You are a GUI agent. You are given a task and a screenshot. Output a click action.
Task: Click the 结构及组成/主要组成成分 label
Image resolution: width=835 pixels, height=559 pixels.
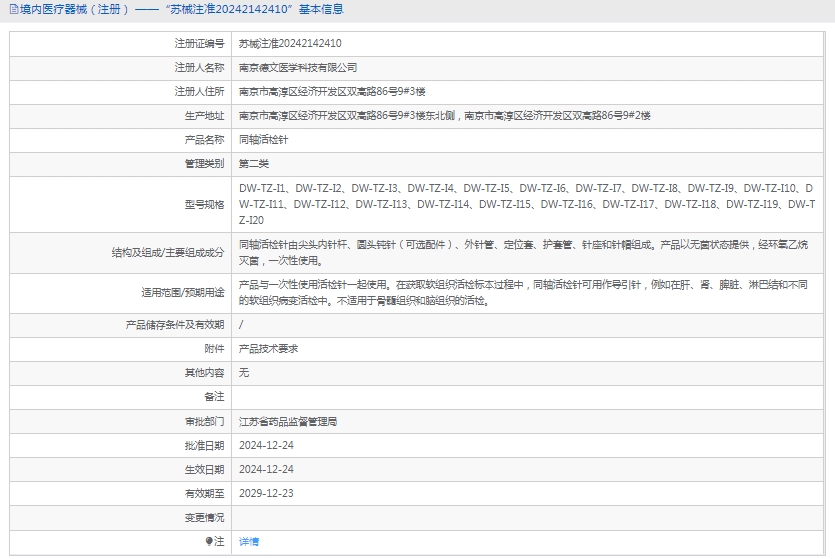point(168,253)
